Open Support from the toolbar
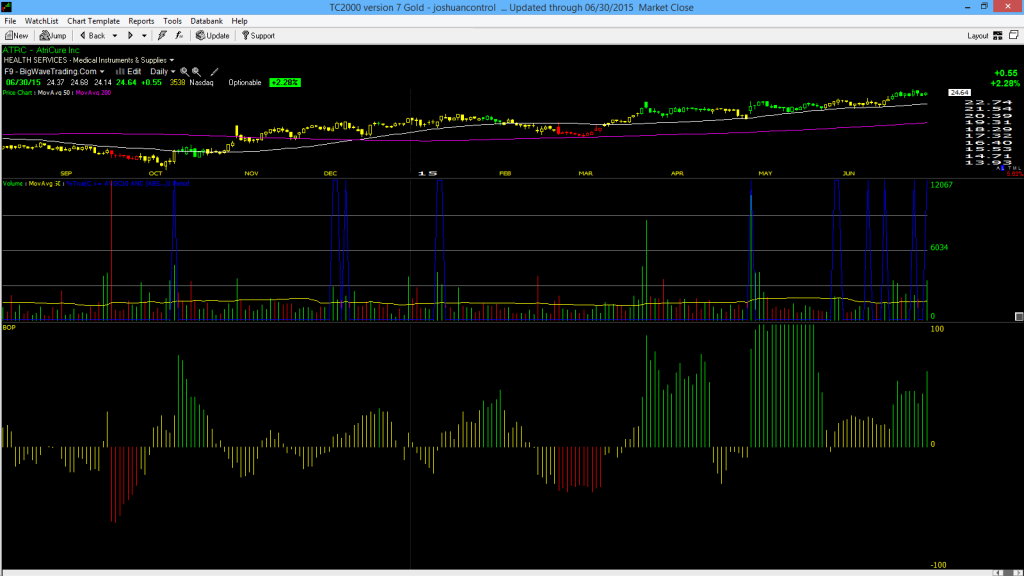Image resolution: width=1024 pixels, height=576 pixels. (x=259, y=36)
